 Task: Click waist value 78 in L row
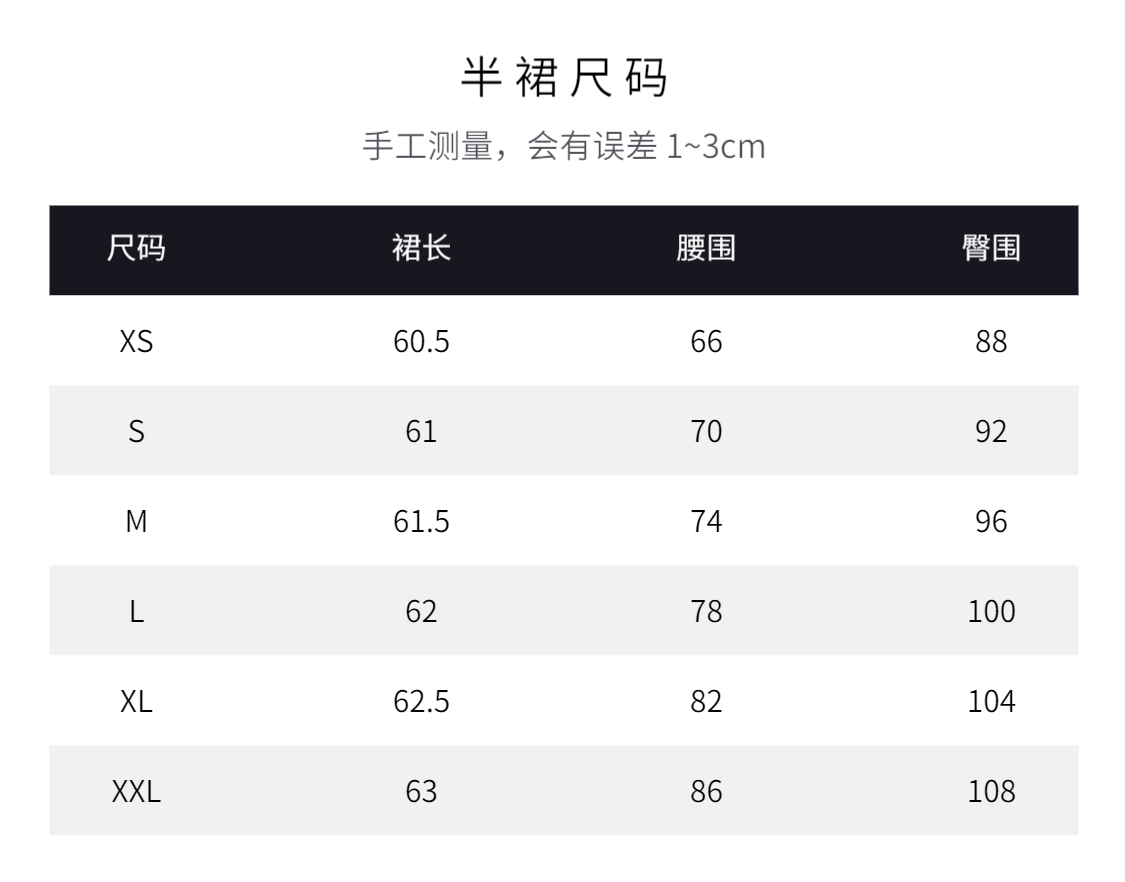706,612
